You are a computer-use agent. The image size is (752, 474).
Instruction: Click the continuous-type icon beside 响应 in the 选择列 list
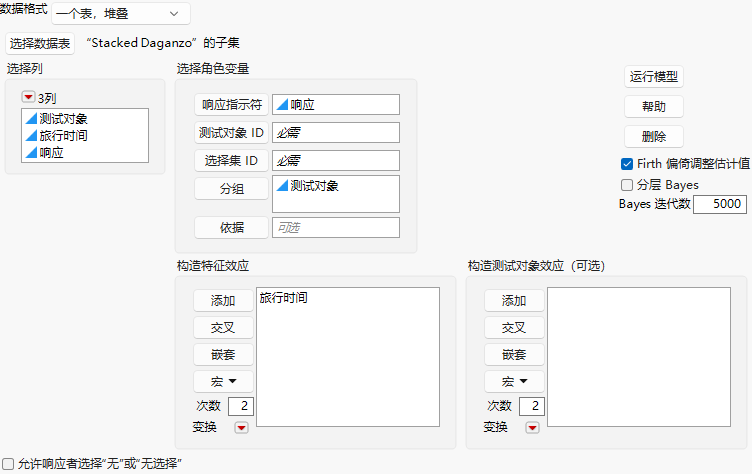(31, 153)
